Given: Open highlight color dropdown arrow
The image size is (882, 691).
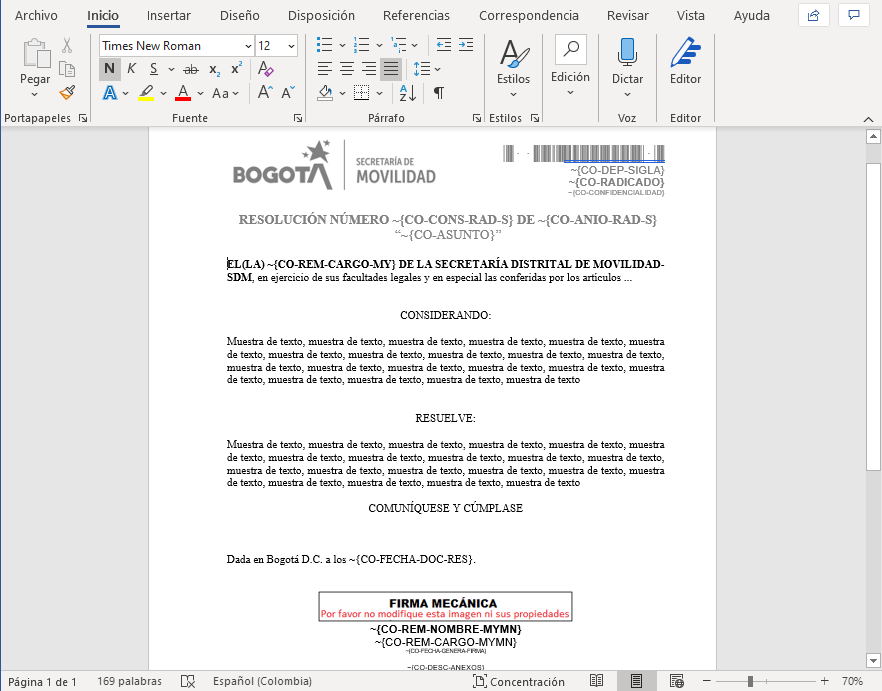Looking at the screenshot, I should coord(163,93).
